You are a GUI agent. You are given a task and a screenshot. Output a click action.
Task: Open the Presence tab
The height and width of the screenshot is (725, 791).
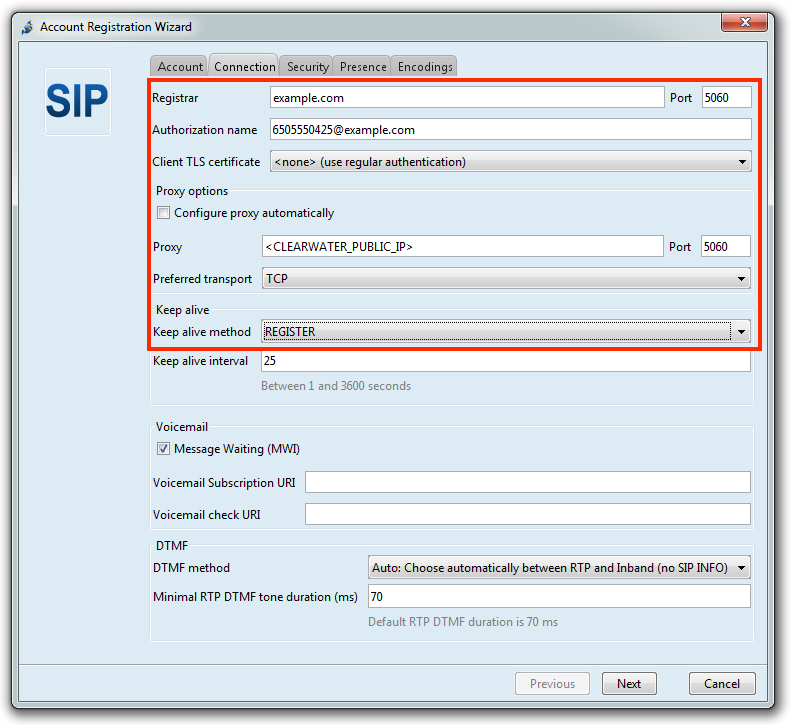point(363,66)
